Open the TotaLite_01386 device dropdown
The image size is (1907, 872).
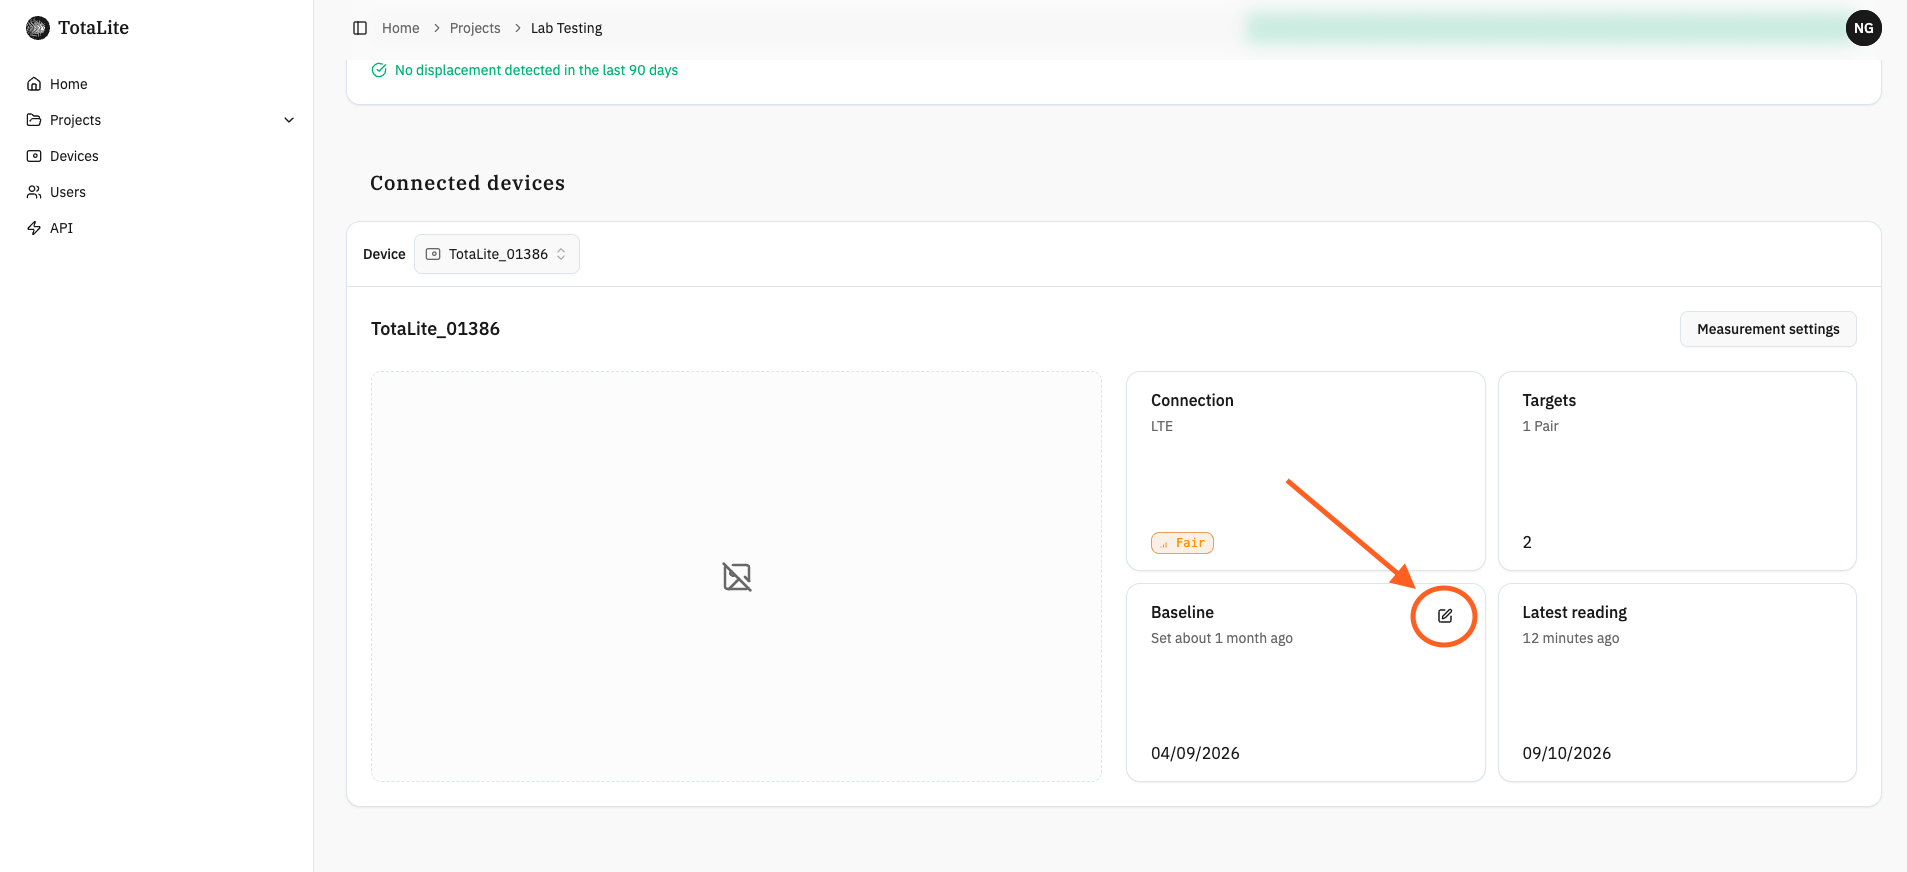click(497, 254)
